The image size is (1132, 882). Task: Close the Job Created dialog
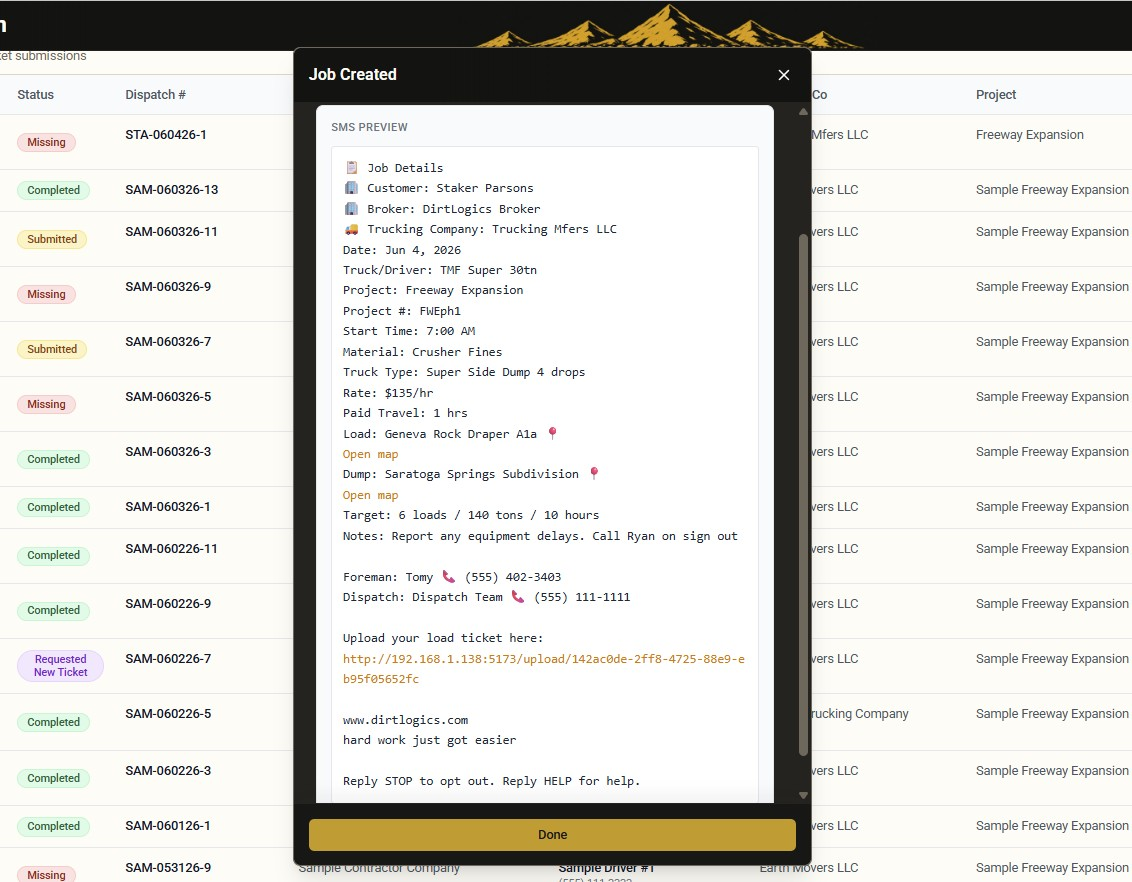coord(783,75)
